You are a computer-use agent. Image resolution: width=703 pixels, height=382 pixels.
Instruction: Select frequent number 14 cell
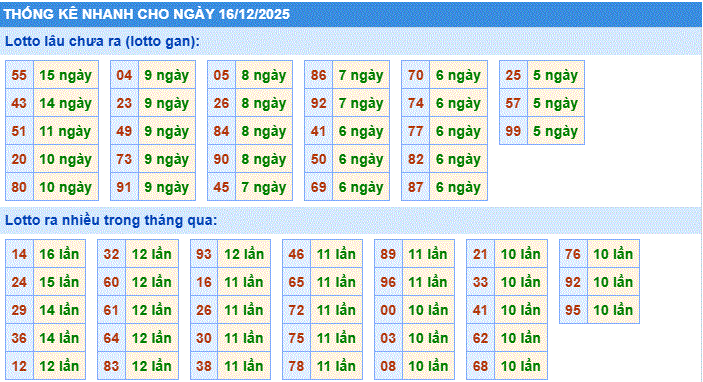tap(19, 254)
